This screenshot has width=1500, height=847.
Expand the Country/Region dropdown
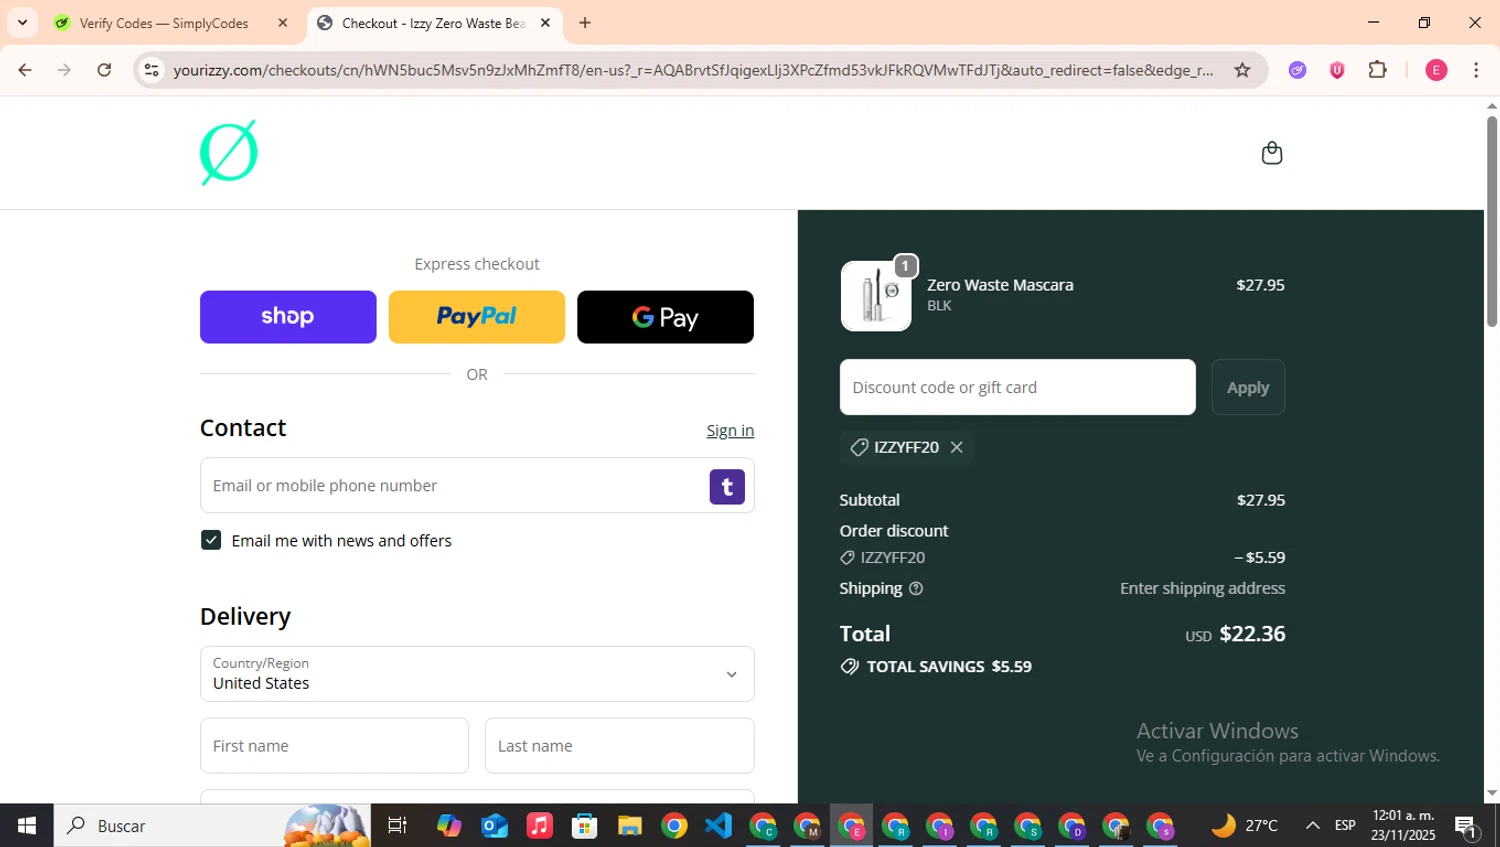477,674
